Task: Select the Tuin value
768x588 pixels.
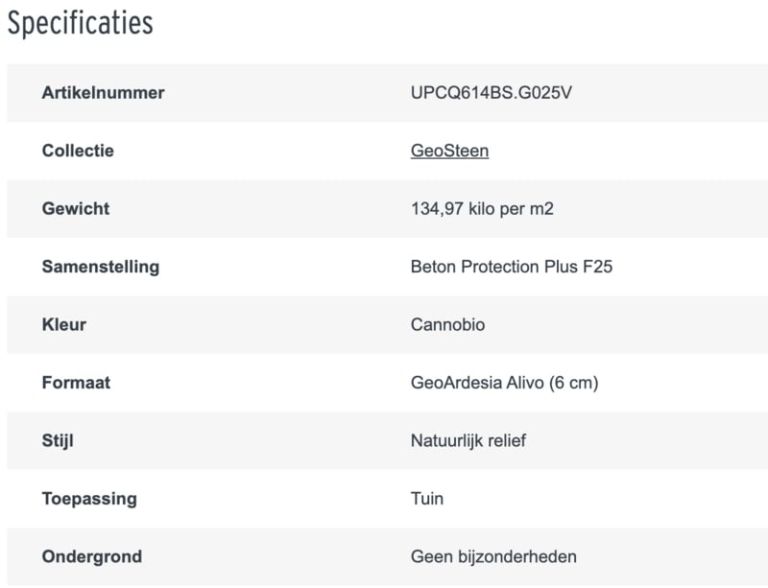Action: [x=427, y=498]
